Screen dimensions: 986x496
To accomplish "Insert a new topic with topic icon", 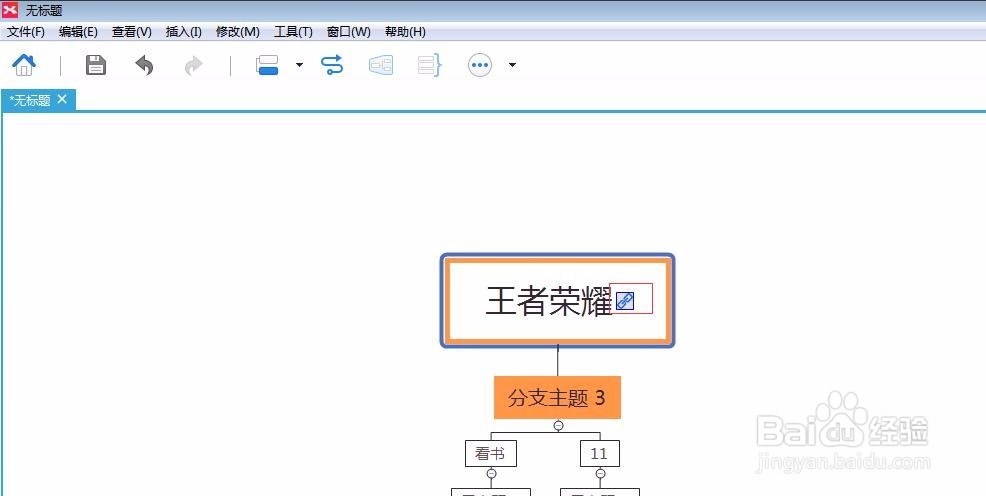I will [x=268, y=65].
